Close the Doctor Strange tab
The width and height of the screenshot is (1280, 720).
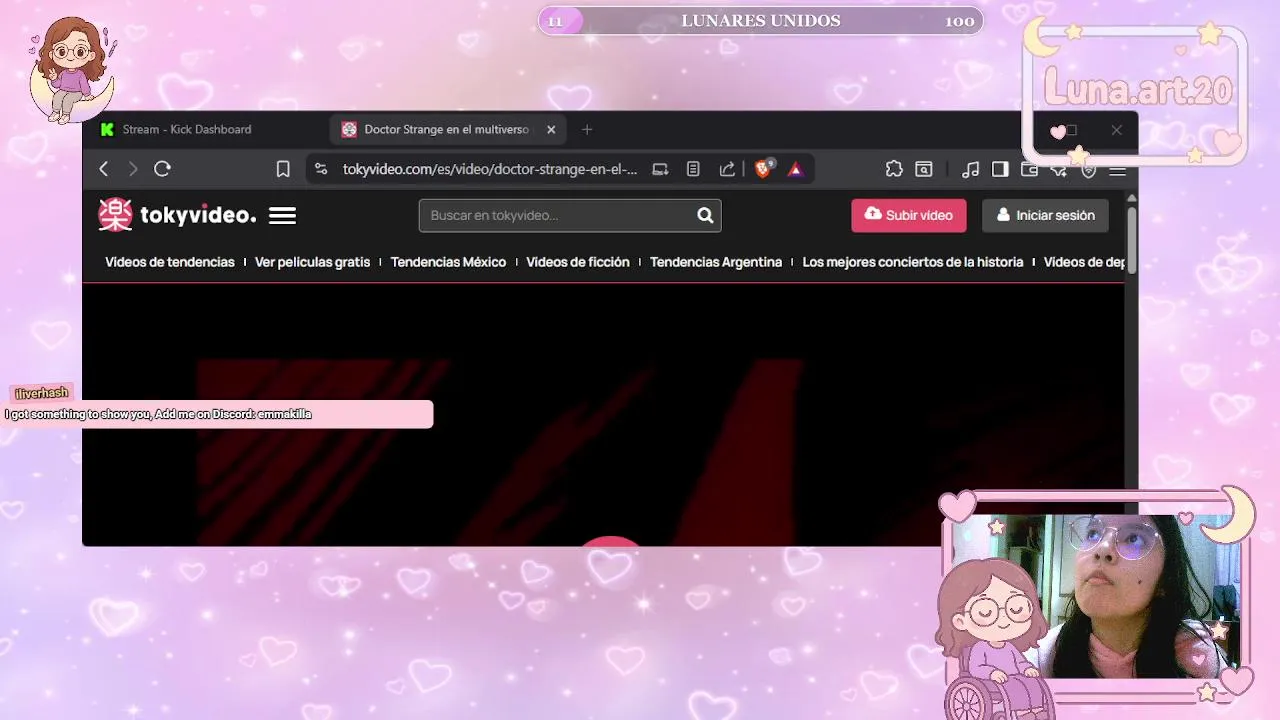point(551,129)
